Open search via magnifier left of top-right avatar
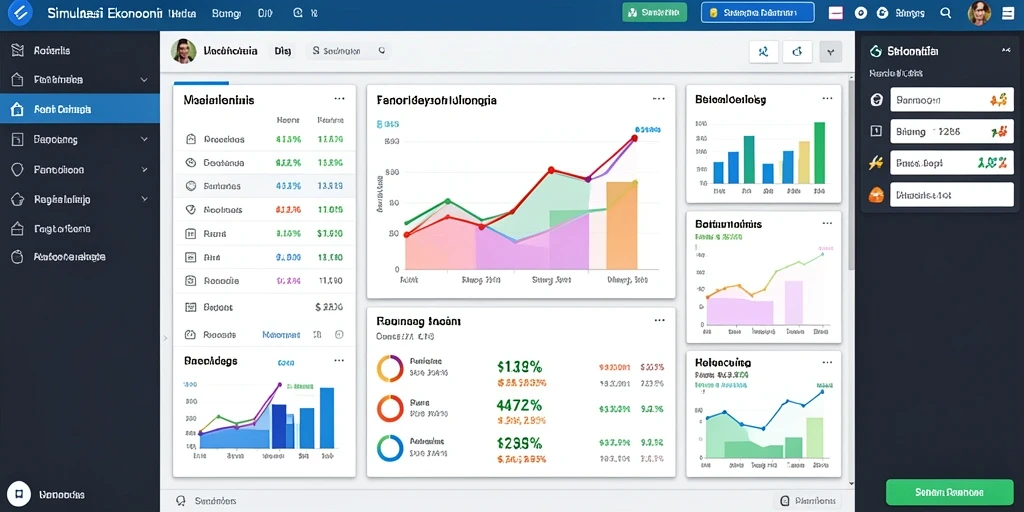 coord(945,12)
